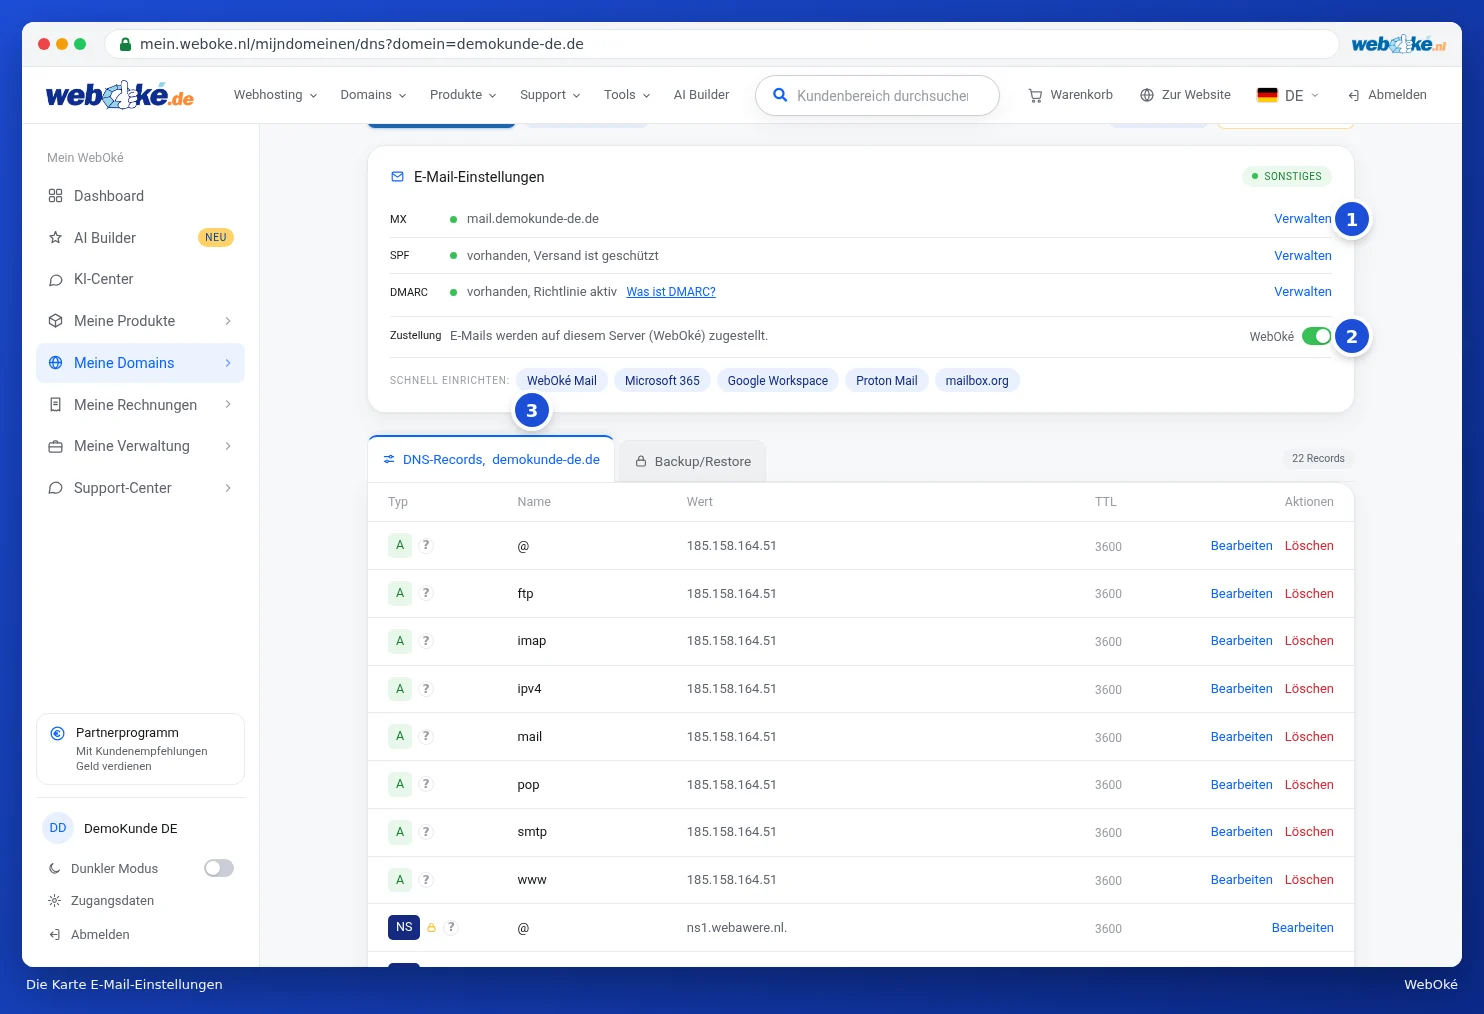Screen dimensions: 1484x1014
Task: Click the Meine Produkte box icon
Action: [55, 321]
